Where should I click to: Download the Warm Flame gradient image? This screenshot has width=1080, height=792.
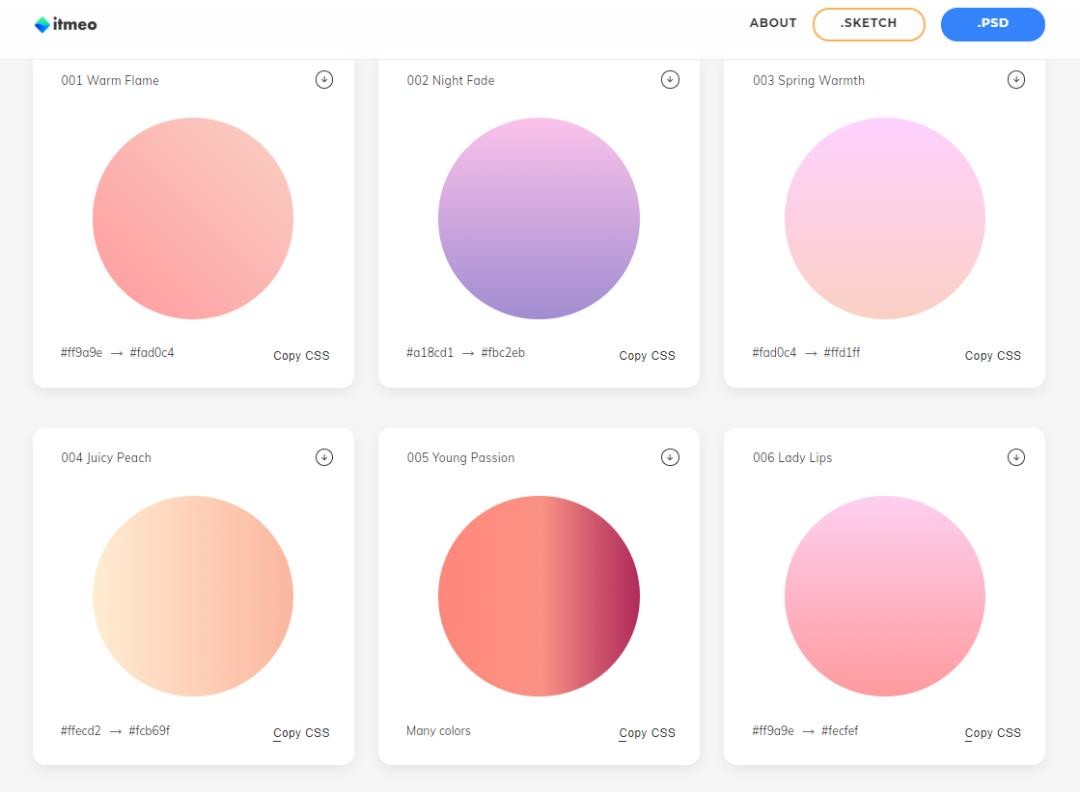tap(324, 80)
